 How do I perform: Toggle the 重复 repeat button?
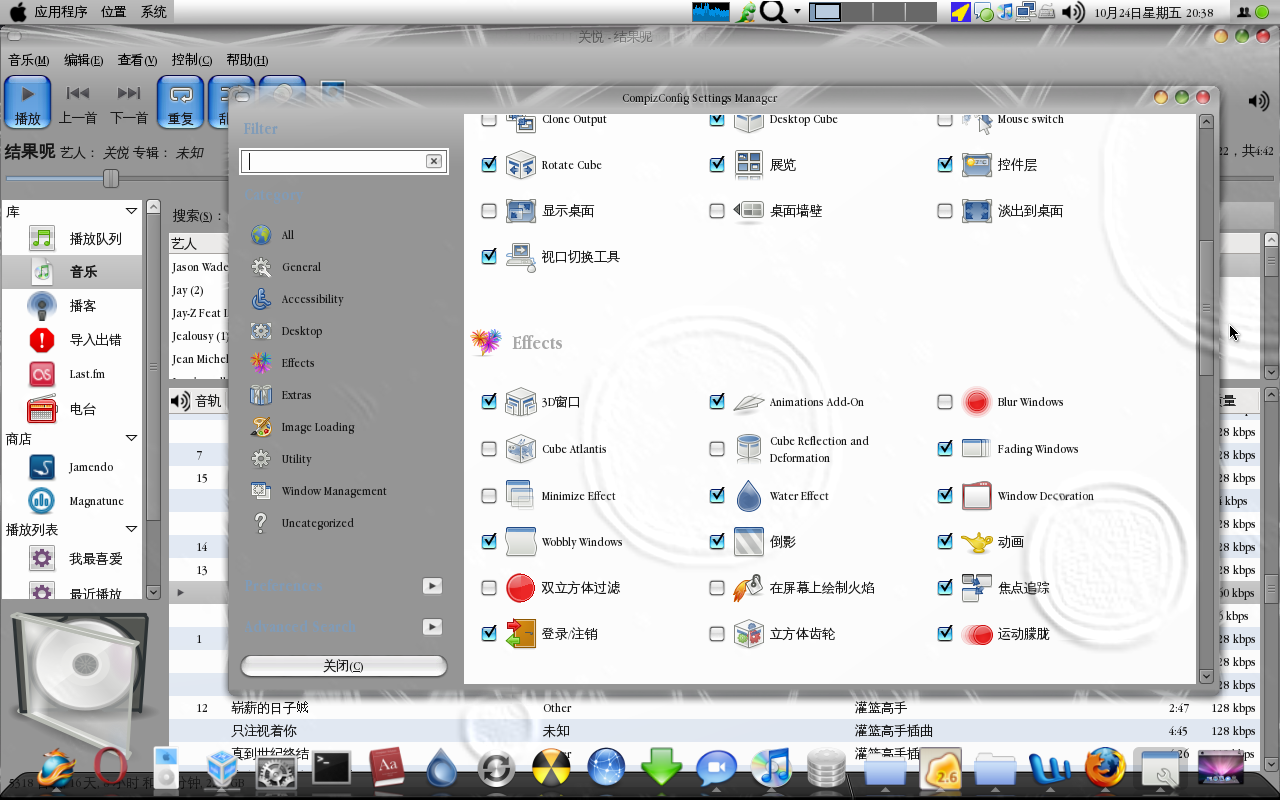[x=181, y=103]
